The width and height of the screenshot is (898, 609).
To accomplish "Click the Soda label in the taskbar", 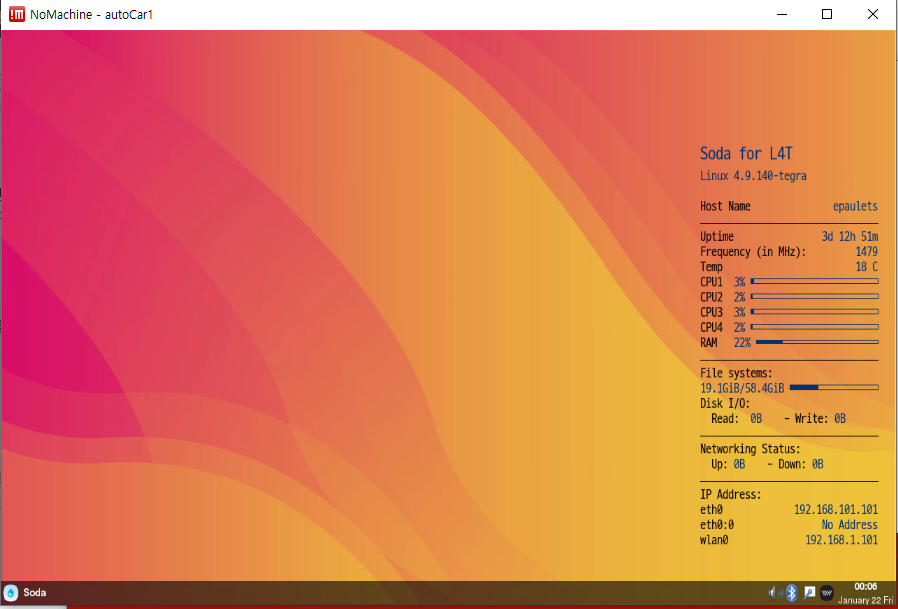I will coord(35,592).
